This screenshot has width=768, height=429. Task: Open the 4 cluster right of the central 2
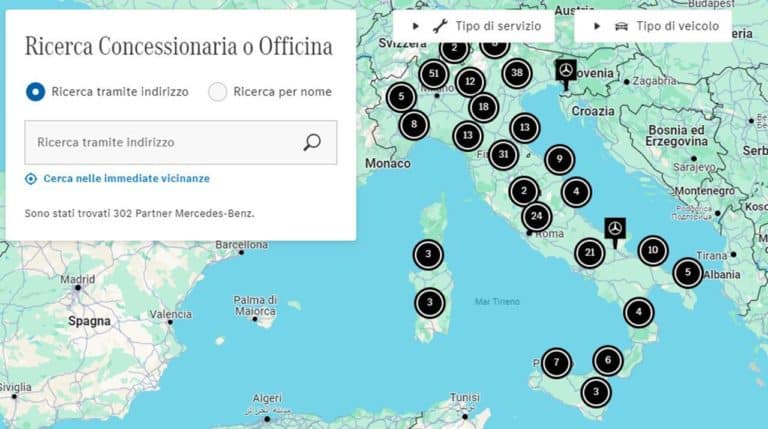(x=576, y=192)
